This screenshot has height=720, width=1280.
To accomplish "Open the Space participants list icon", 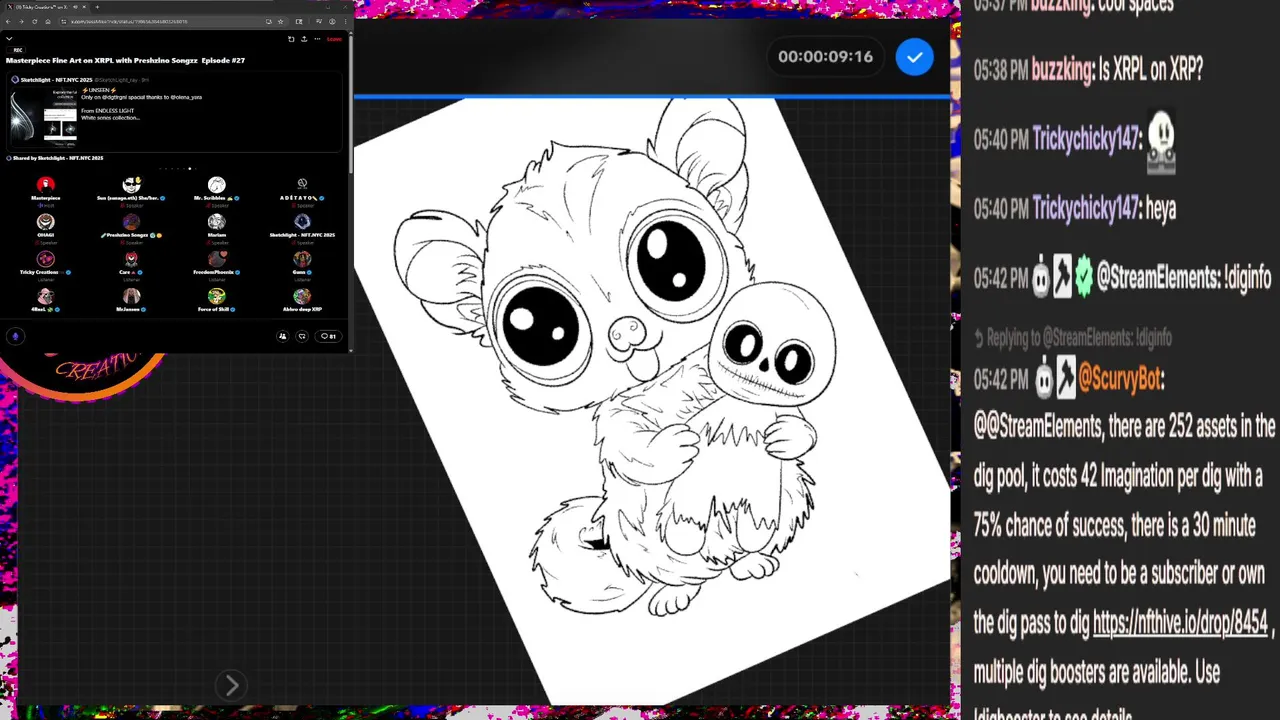I will 282,337.
